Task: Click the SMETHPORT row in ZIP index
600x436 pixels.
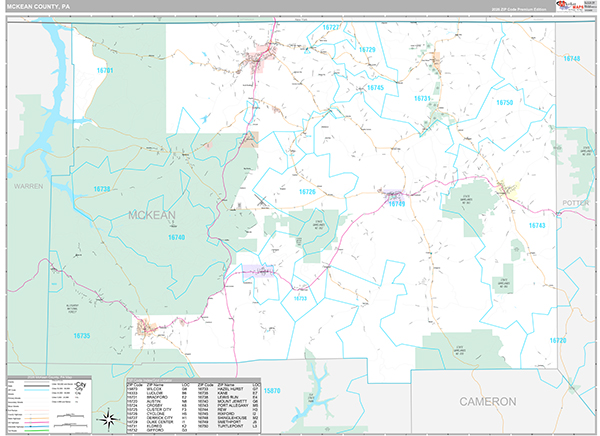Action: pyautogui.click(x=230, y=422)
